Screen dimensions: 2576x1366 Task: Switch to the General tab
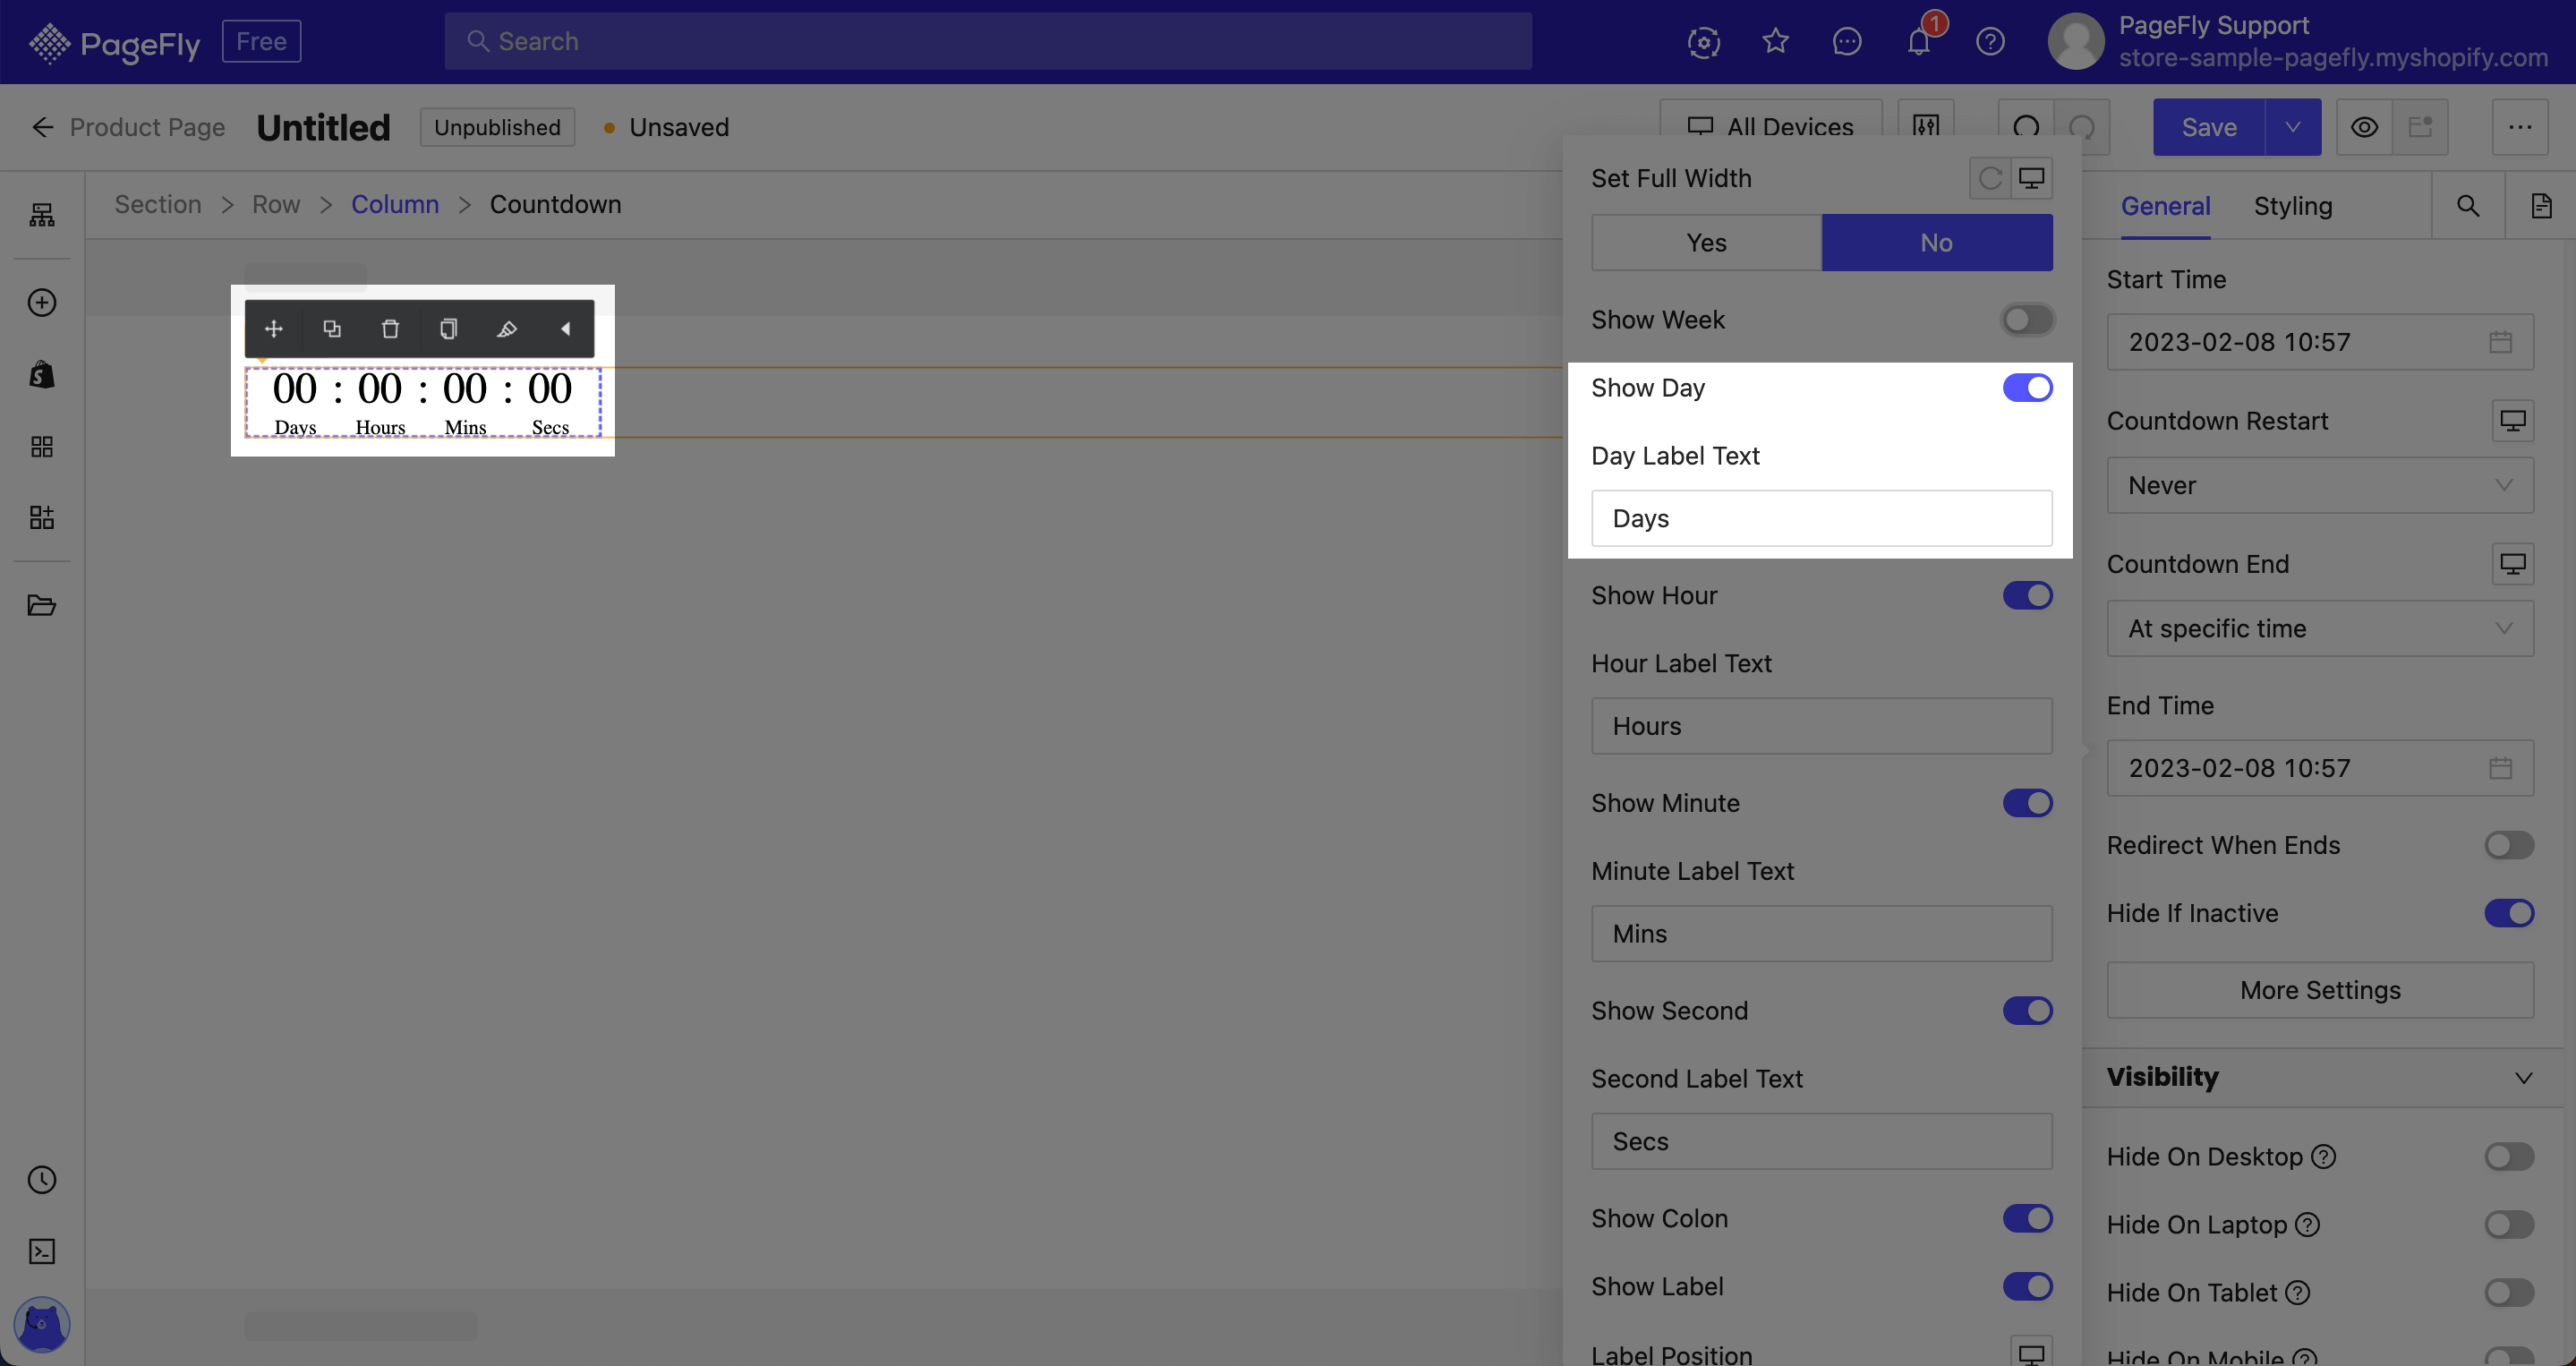point(2165,206)
